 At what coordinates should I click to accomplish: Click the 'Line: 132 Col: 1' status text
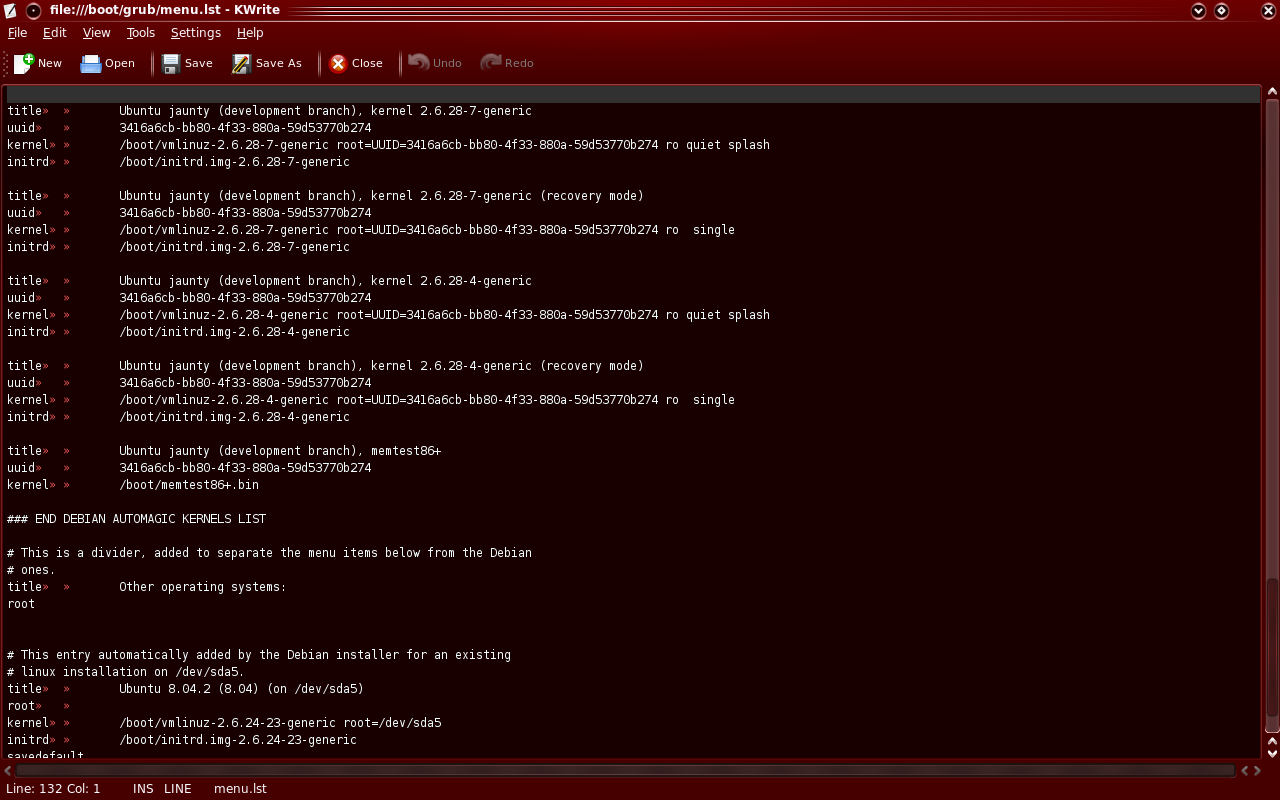(53, 789)
